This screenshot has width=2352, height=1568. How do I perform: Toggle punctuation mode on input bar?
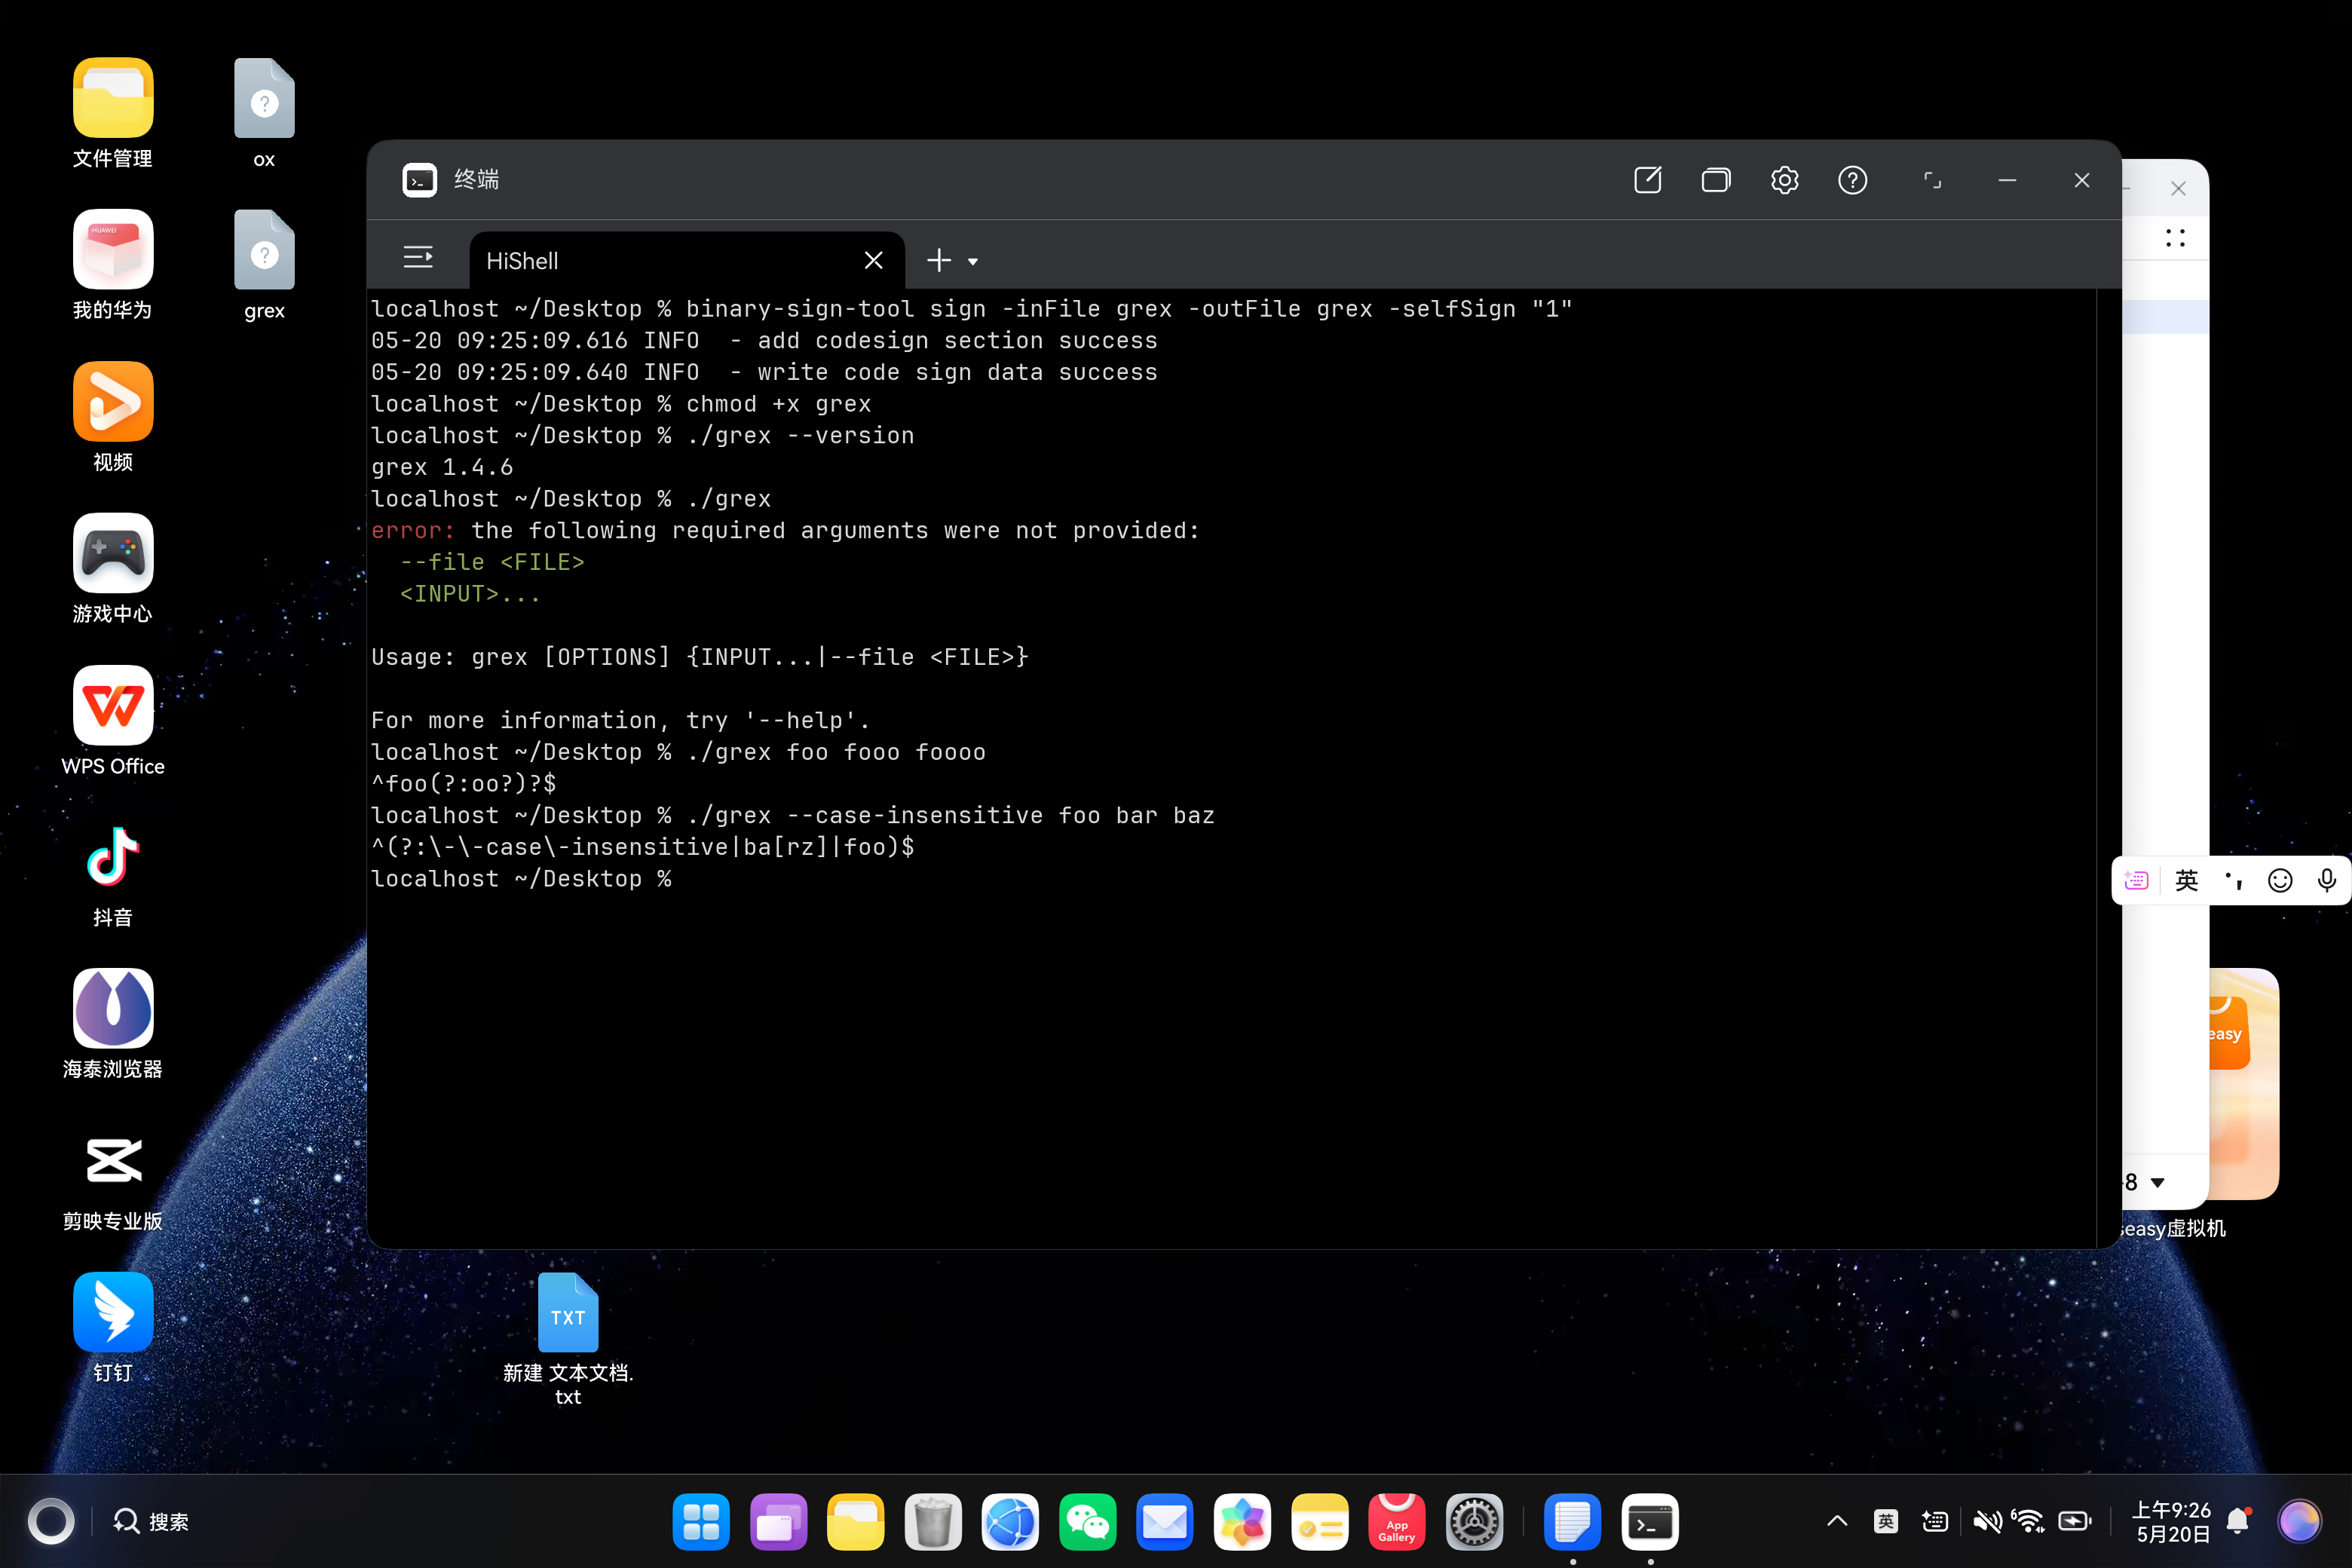(x=2234, y=880)
